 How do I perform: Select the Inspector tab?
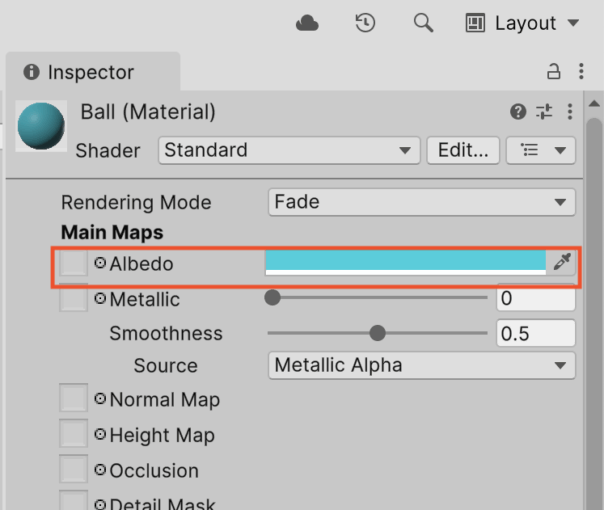pyautogui.click(x=92, y=72)
